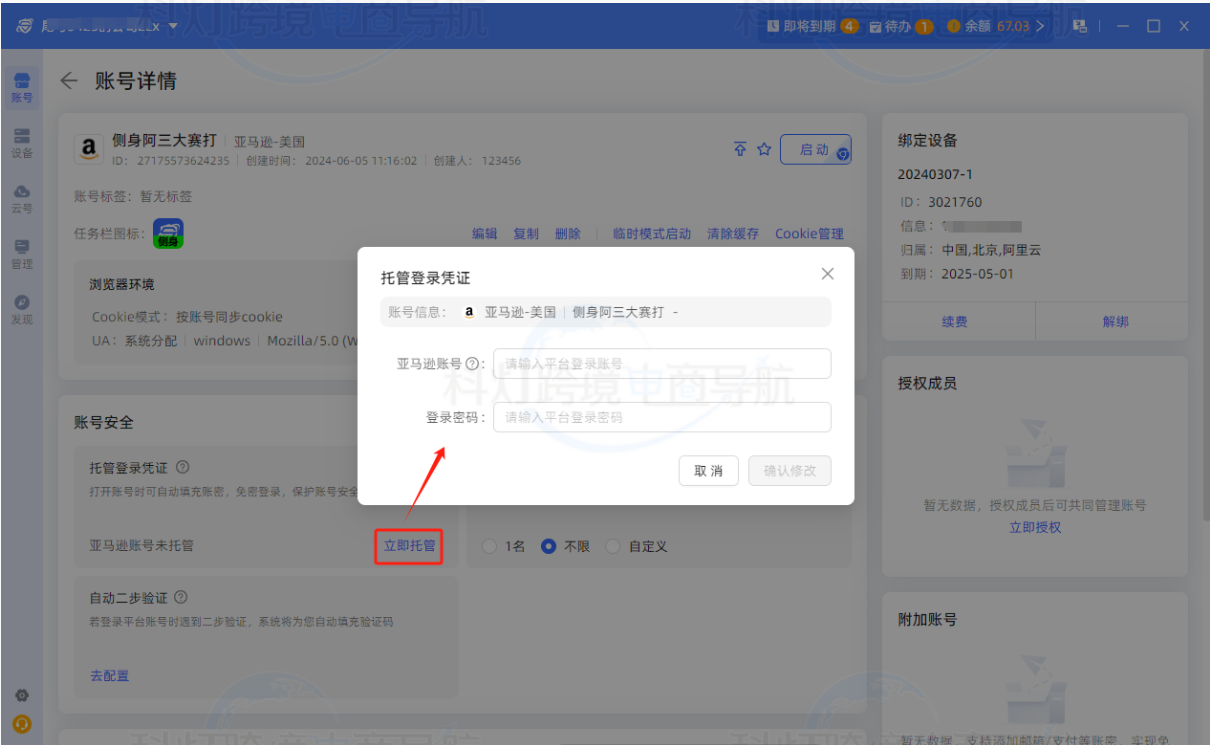The width and height of the screenshot is (1210, 745).
Task: Open the 待办 item in the top bar
Action: tap(900, 26)
